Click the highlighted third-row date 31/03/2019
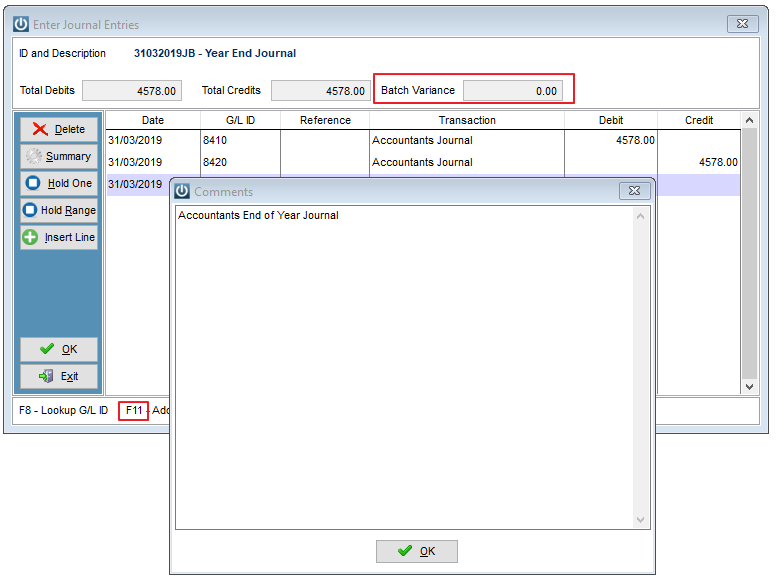This screenshot has width=784, height=582. [x=135, y=184]
